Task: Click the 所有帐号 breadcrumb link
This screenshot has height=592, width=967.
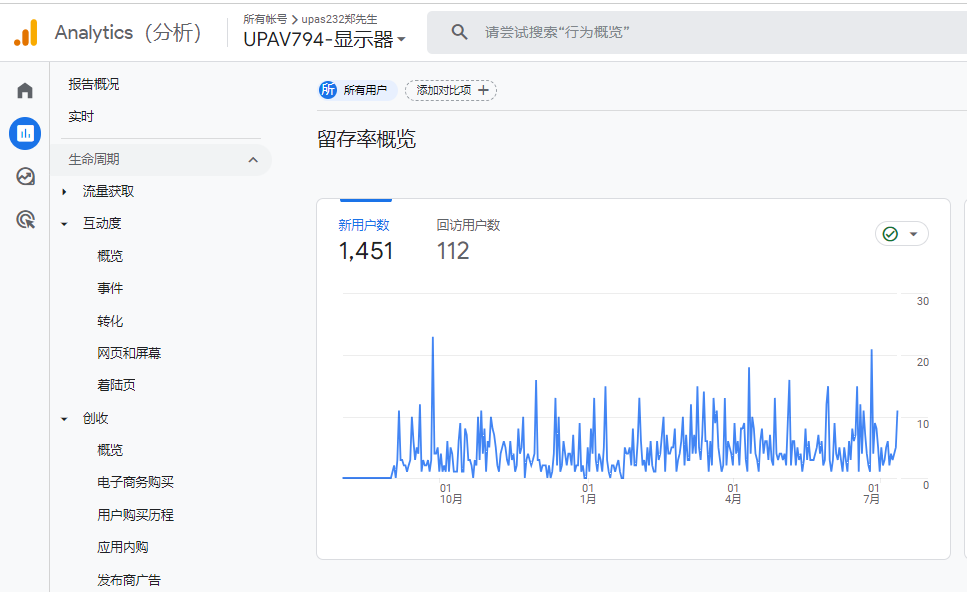Action: (264, 19)
